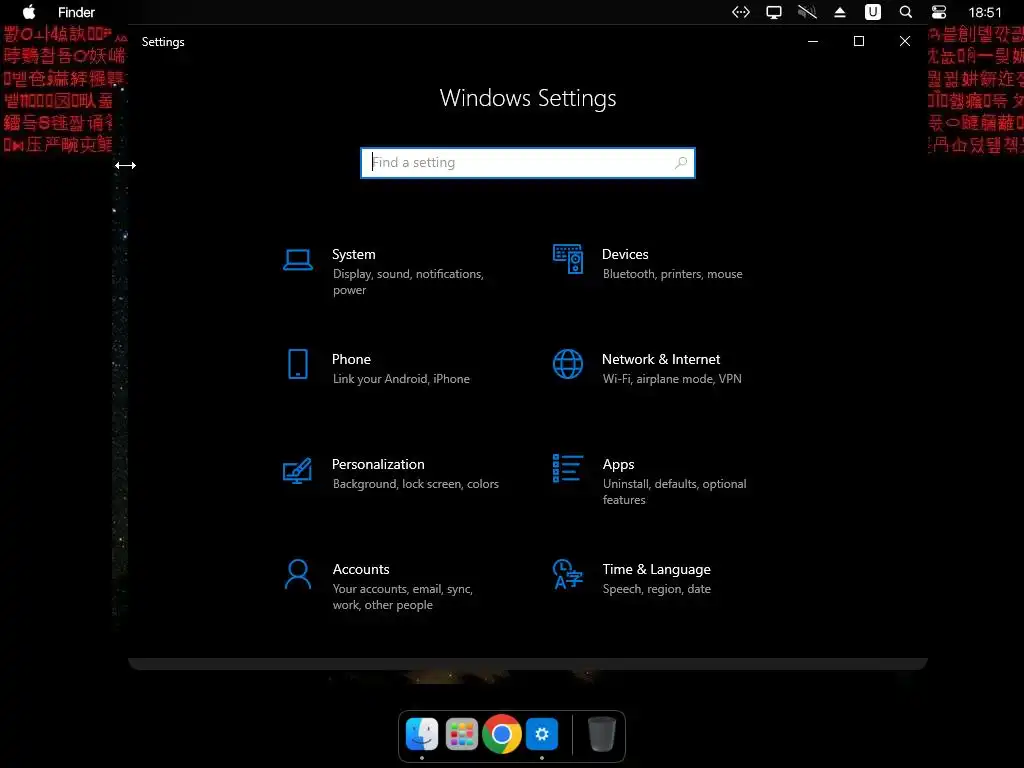Click the muted sound icon in menu bar

807,12
